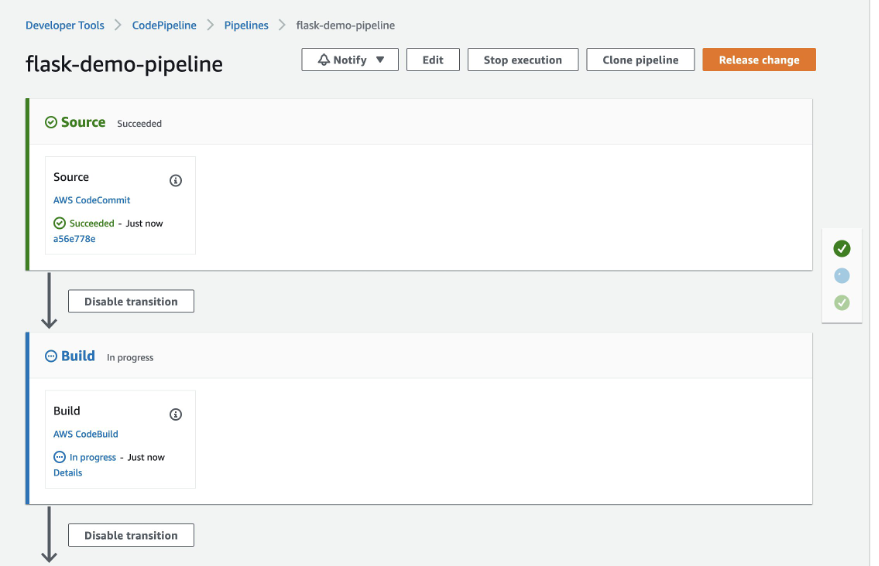Disable transition below the Build stage
Screen dimensions: 879x566
(131, 535)
